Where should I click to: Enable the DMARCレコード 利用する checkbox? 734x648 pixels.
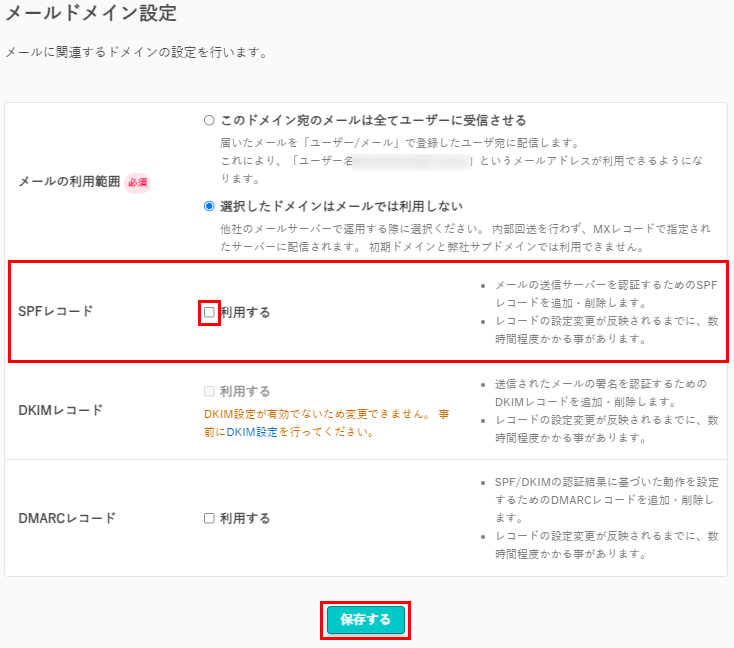click(x=209, y=518)
